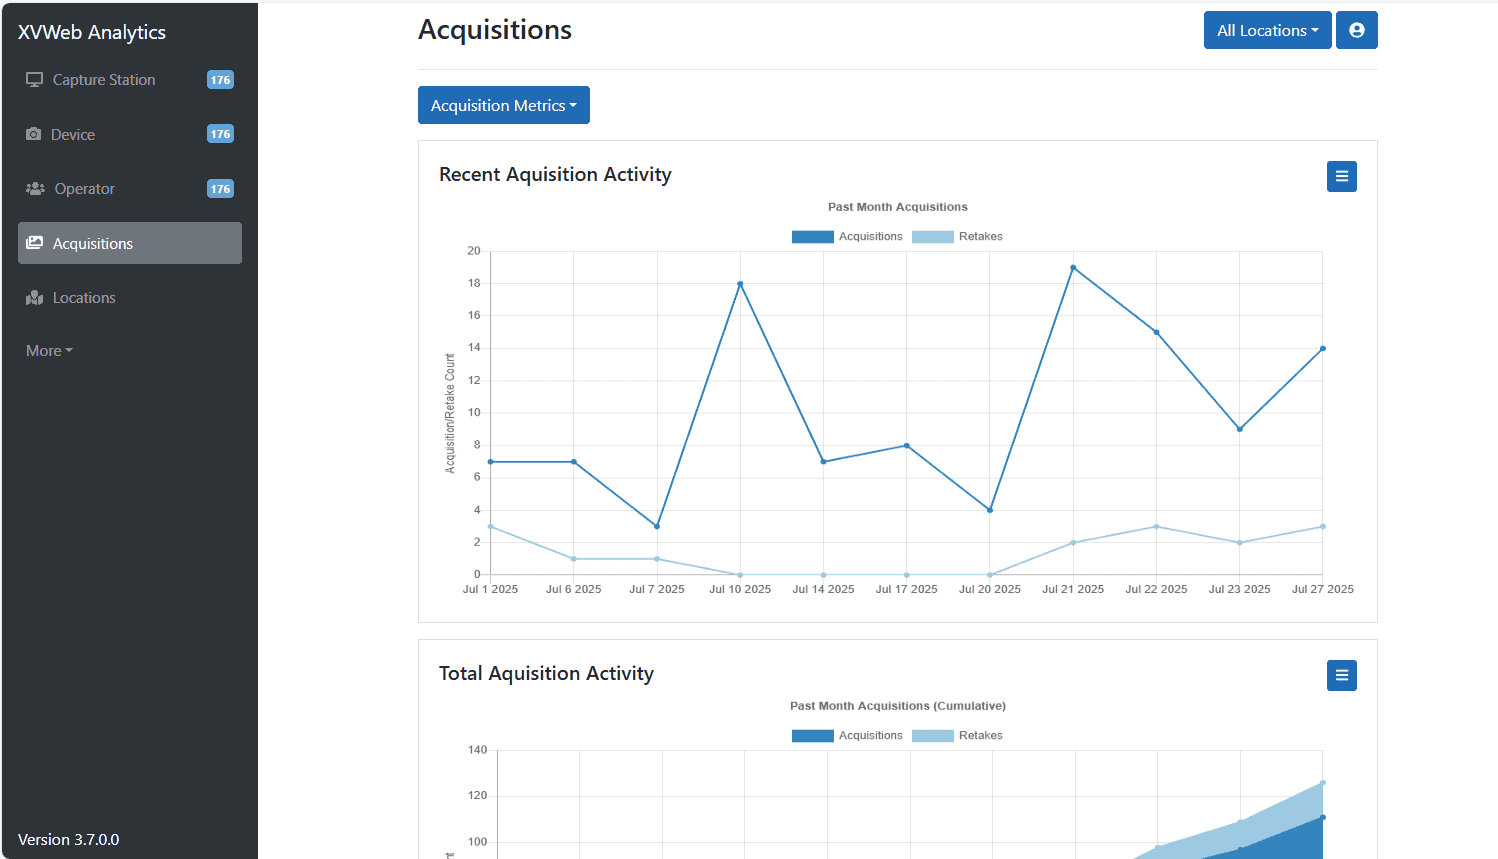The image size is (1498, 859).
Task: Expand the All Locations dropdown
Action: (x=1266, y=30)
